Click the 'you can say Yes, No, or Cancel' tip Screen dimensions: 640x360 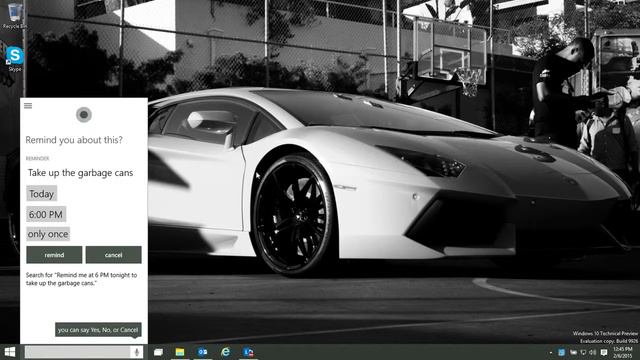[x=98, y=330]
